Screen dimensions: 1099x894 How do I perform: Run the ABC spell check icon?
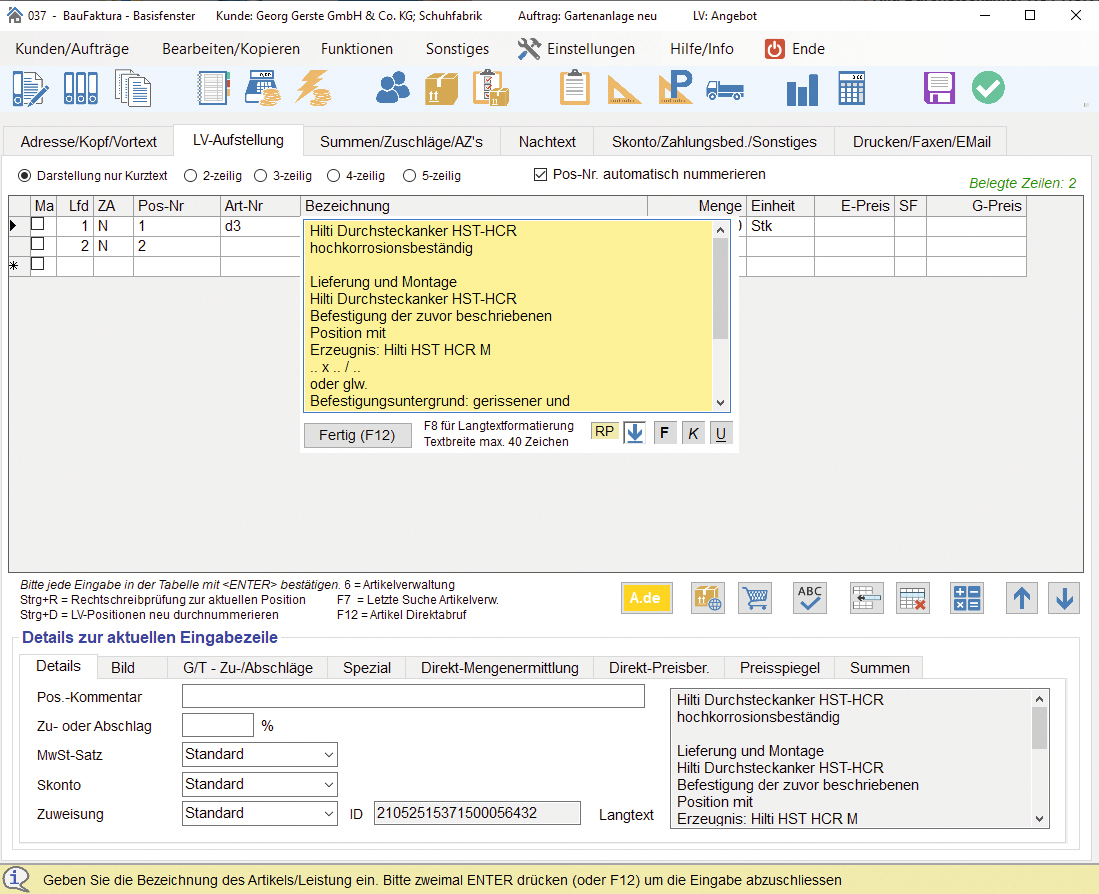(x=810, y=598)
